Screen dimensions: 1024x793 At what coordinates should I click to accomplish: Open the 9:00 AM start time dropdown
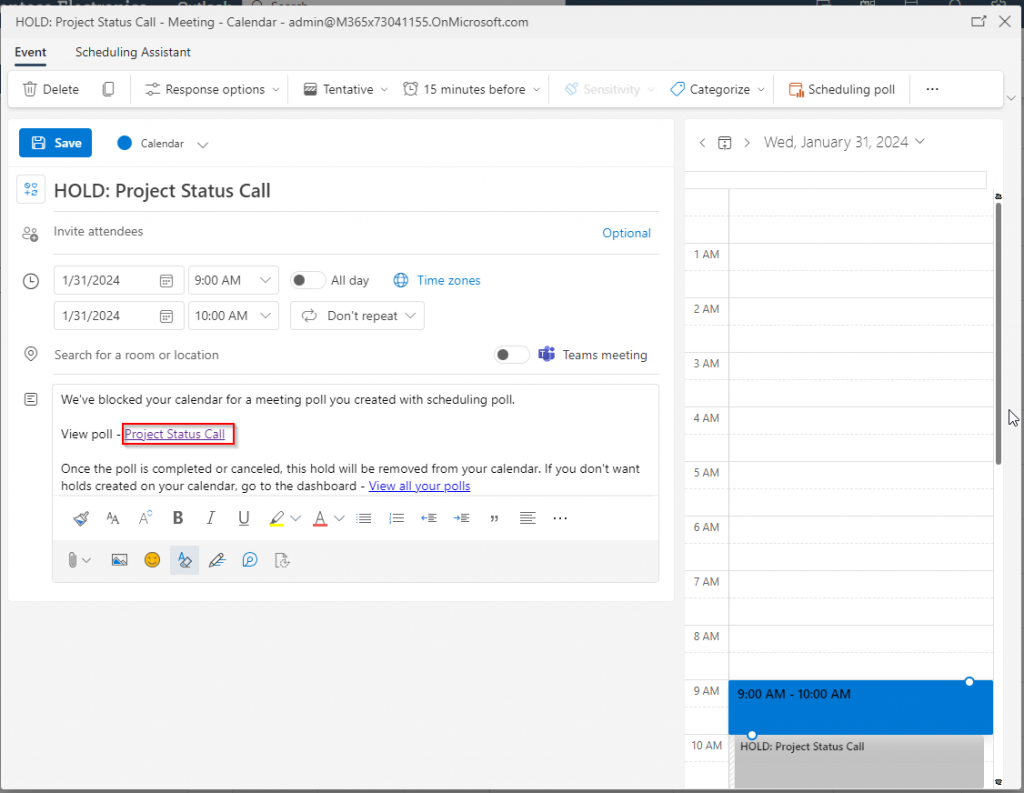click(x=234, y=280)
